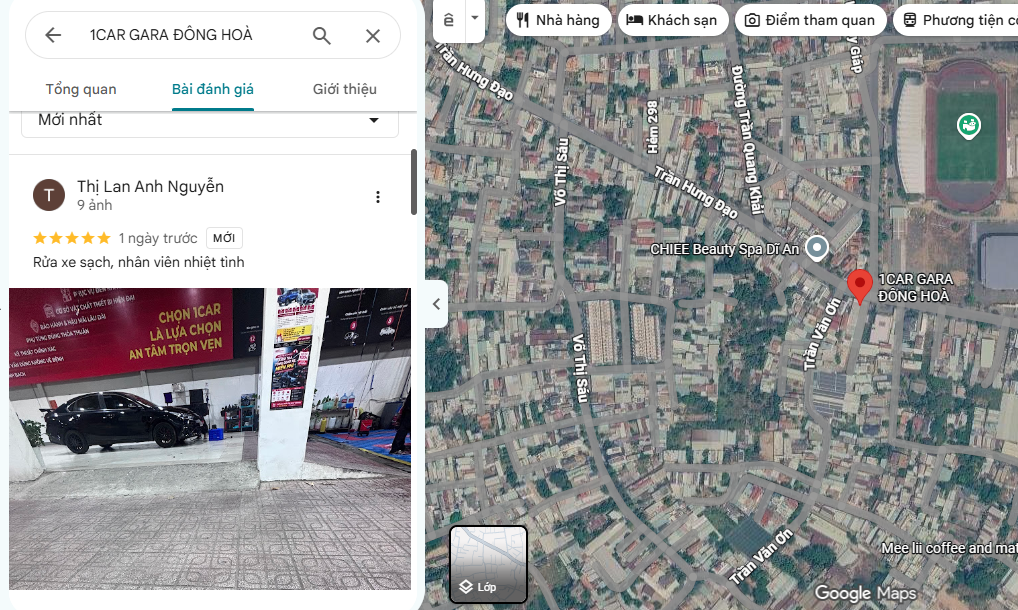The image size is (1018, 610).
Task: Click the red pin of 1CAR GARA ĐÔNG HOÀ
Action: [860, 286]
